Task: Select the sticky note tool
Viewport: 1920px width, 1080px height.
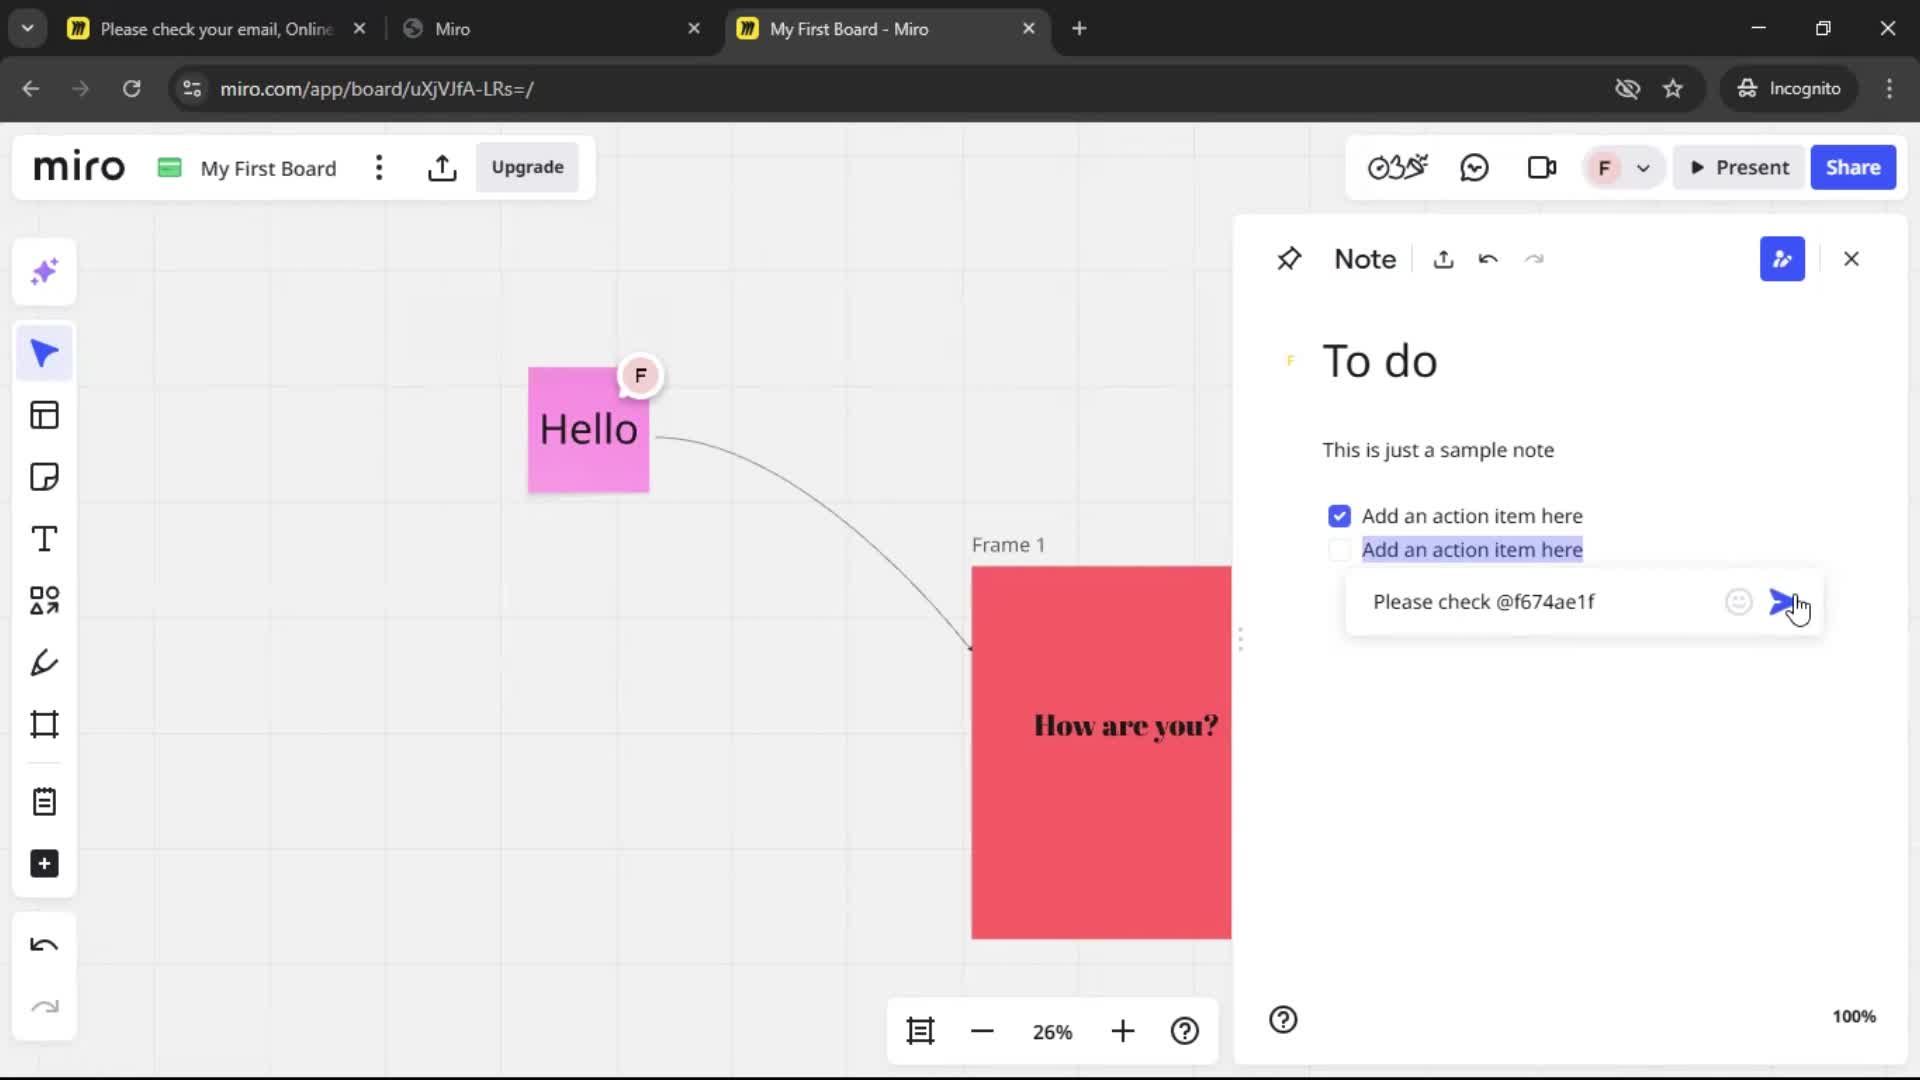Action: click(x=44, y=477)
